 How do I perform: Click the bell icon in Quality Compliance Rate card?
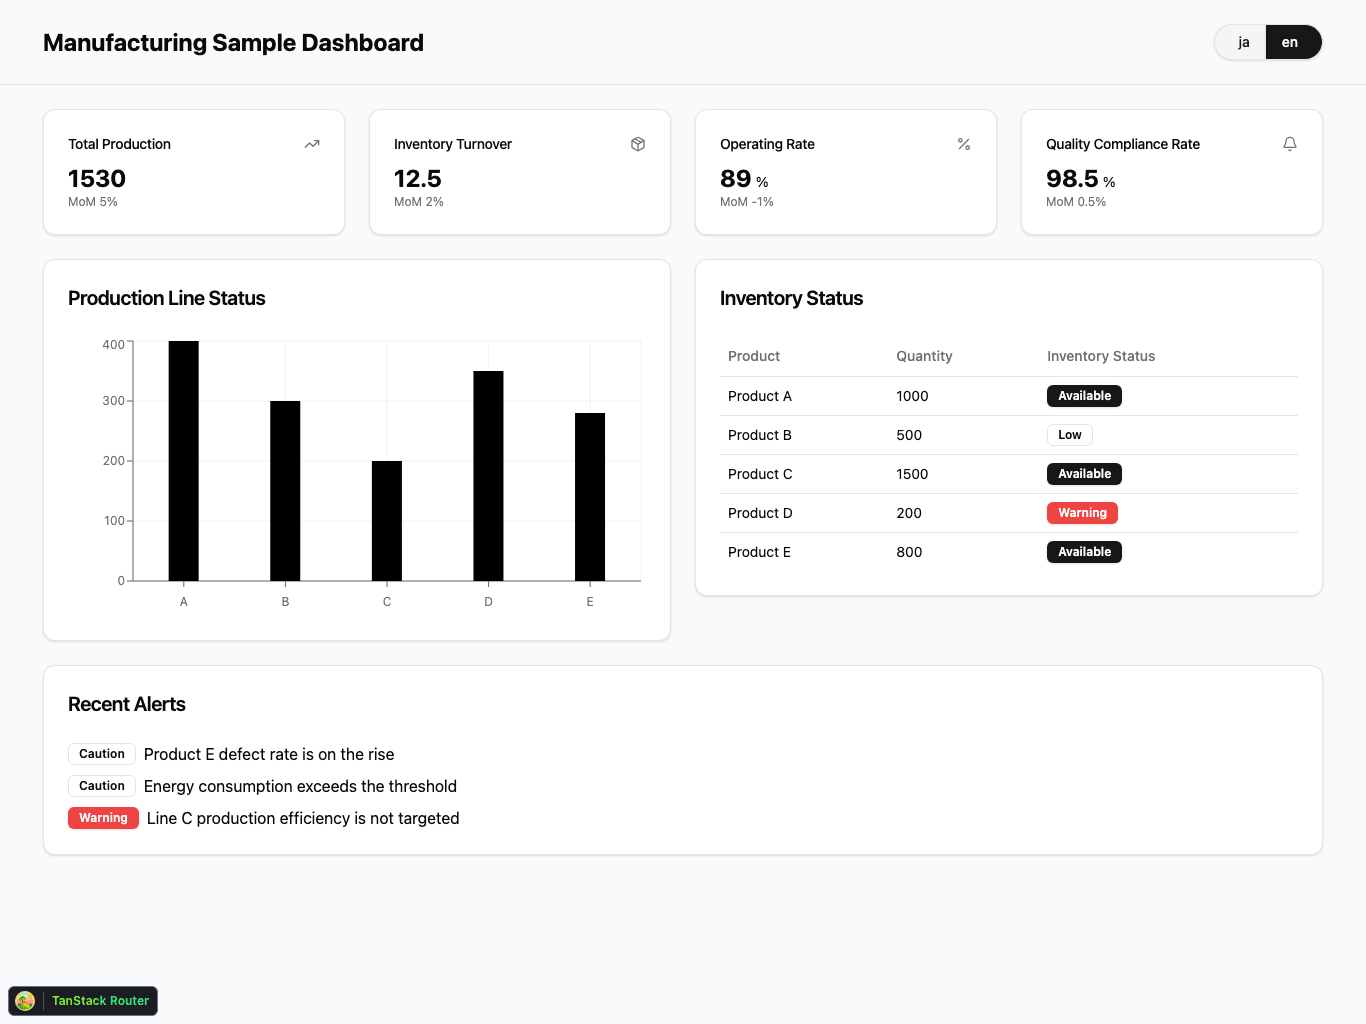pyautogui.click(x=1290, y=144)
